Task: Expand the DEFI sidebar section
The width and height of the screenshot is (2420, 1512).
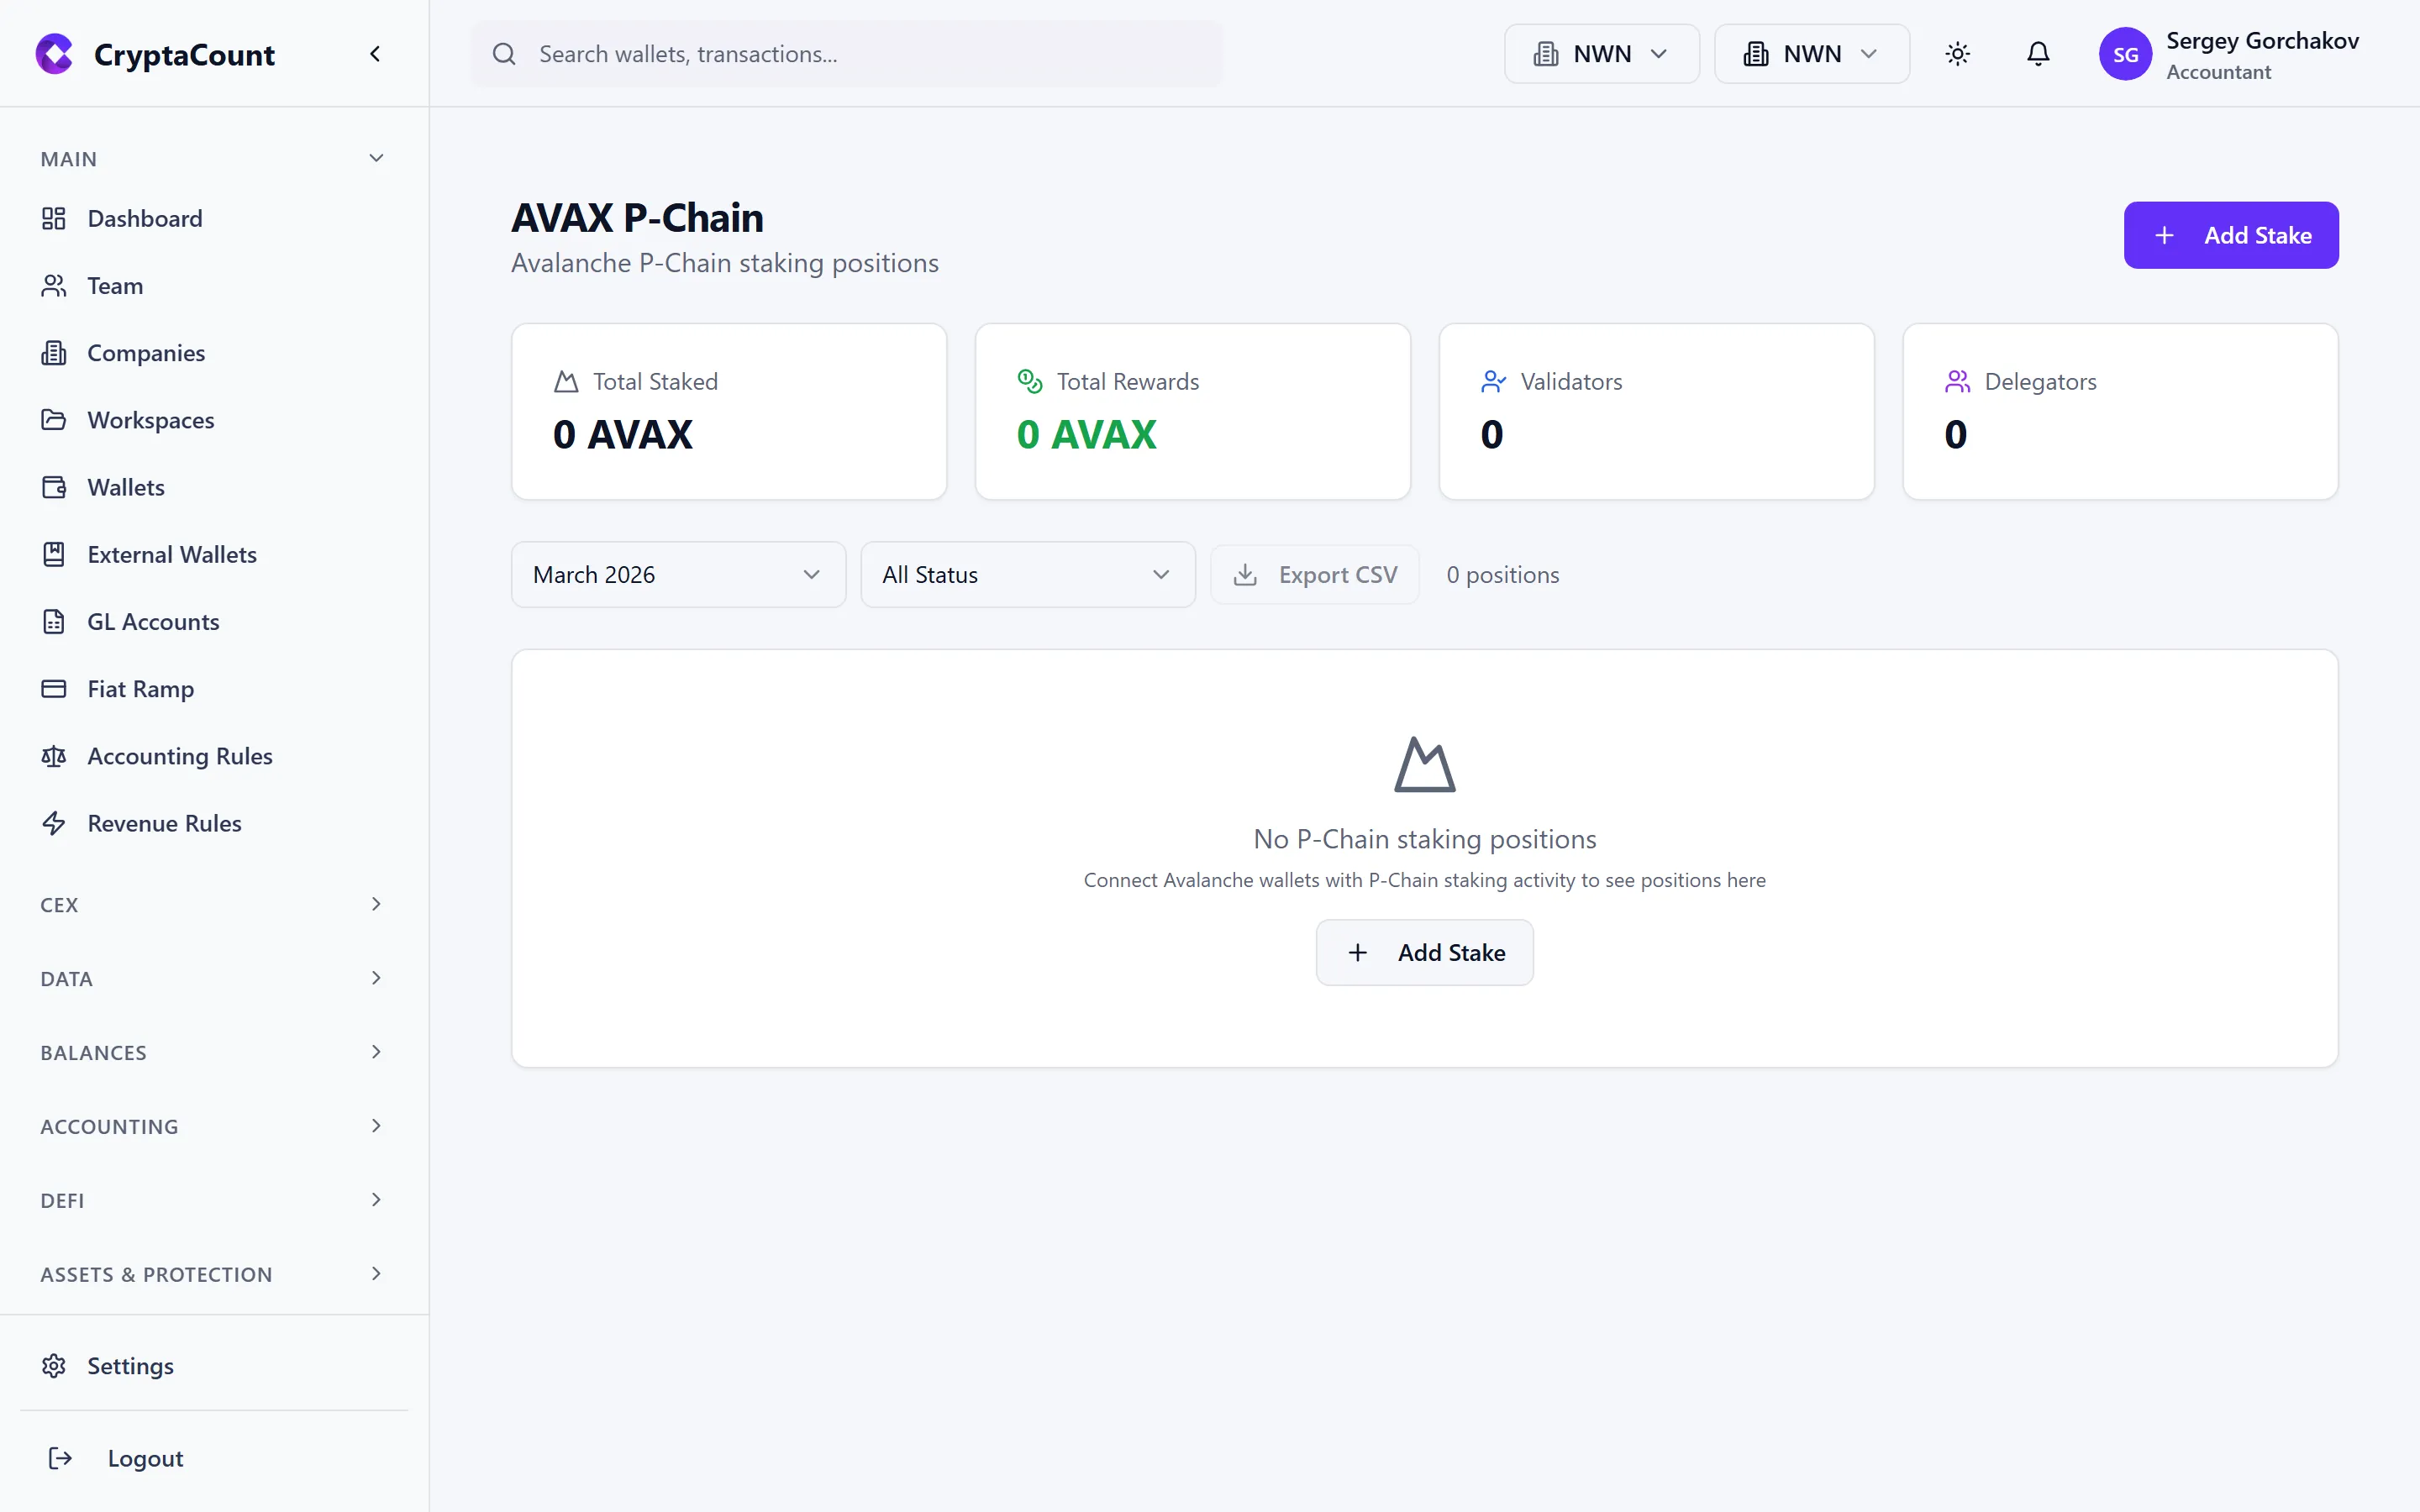Action: pyautogui.click(x=212, y=1200)
